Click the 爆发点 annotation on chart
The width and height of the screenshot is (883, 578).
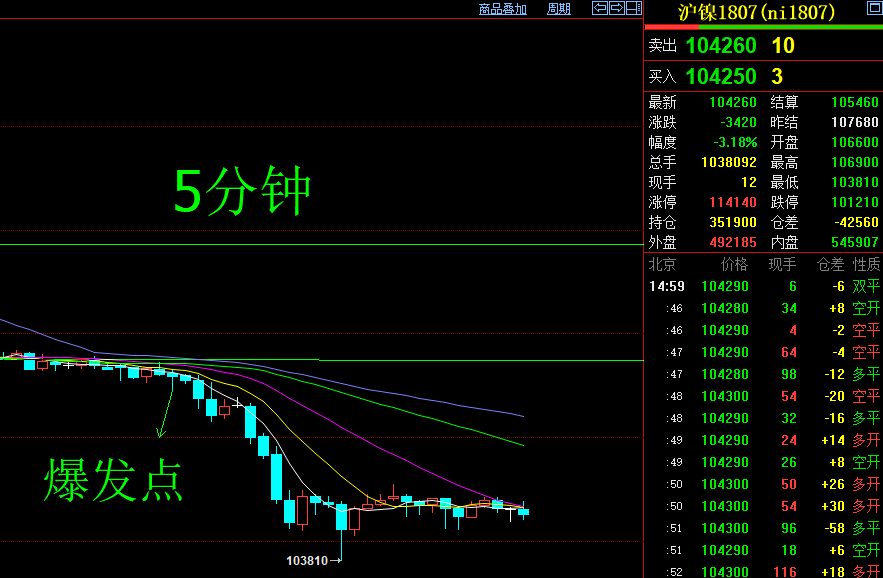click(115, 479)
